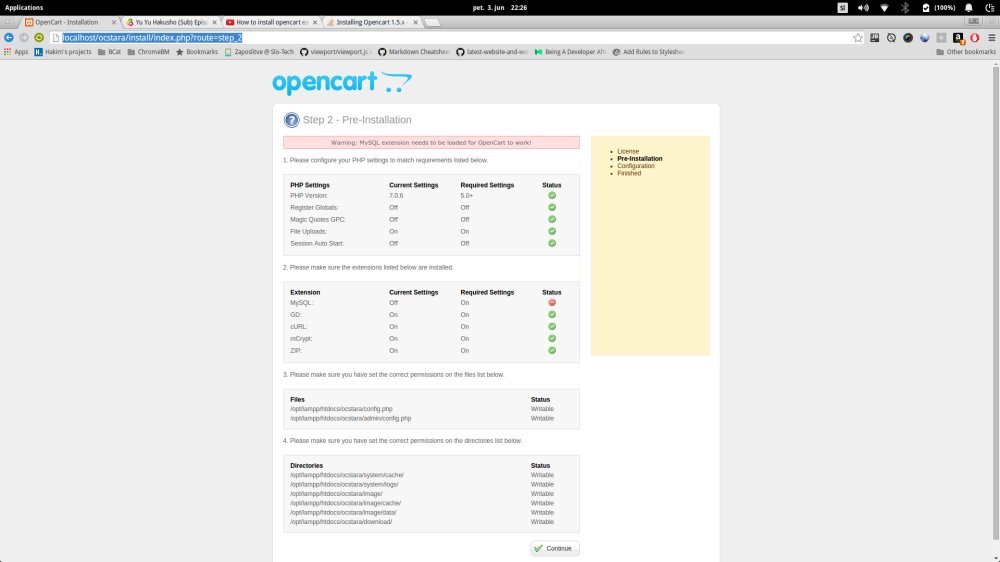Click the volume speaker icon in system tray

(862, 7)
